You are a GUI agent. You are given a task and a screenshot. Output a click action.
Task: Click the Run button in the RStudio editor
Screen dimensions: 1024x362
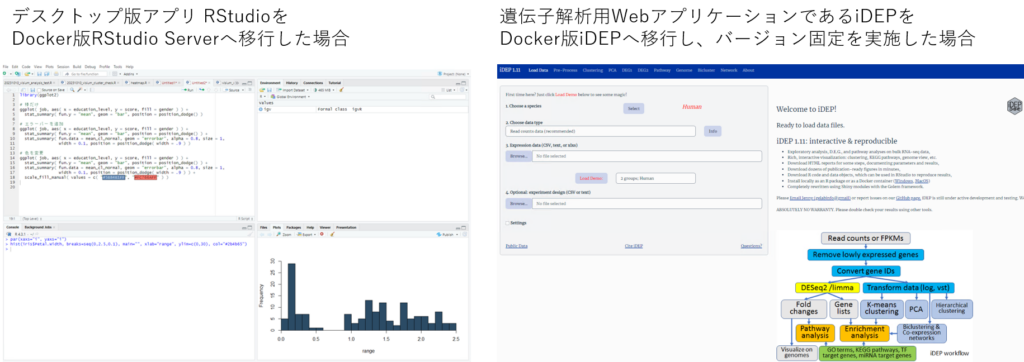(187, 90)
